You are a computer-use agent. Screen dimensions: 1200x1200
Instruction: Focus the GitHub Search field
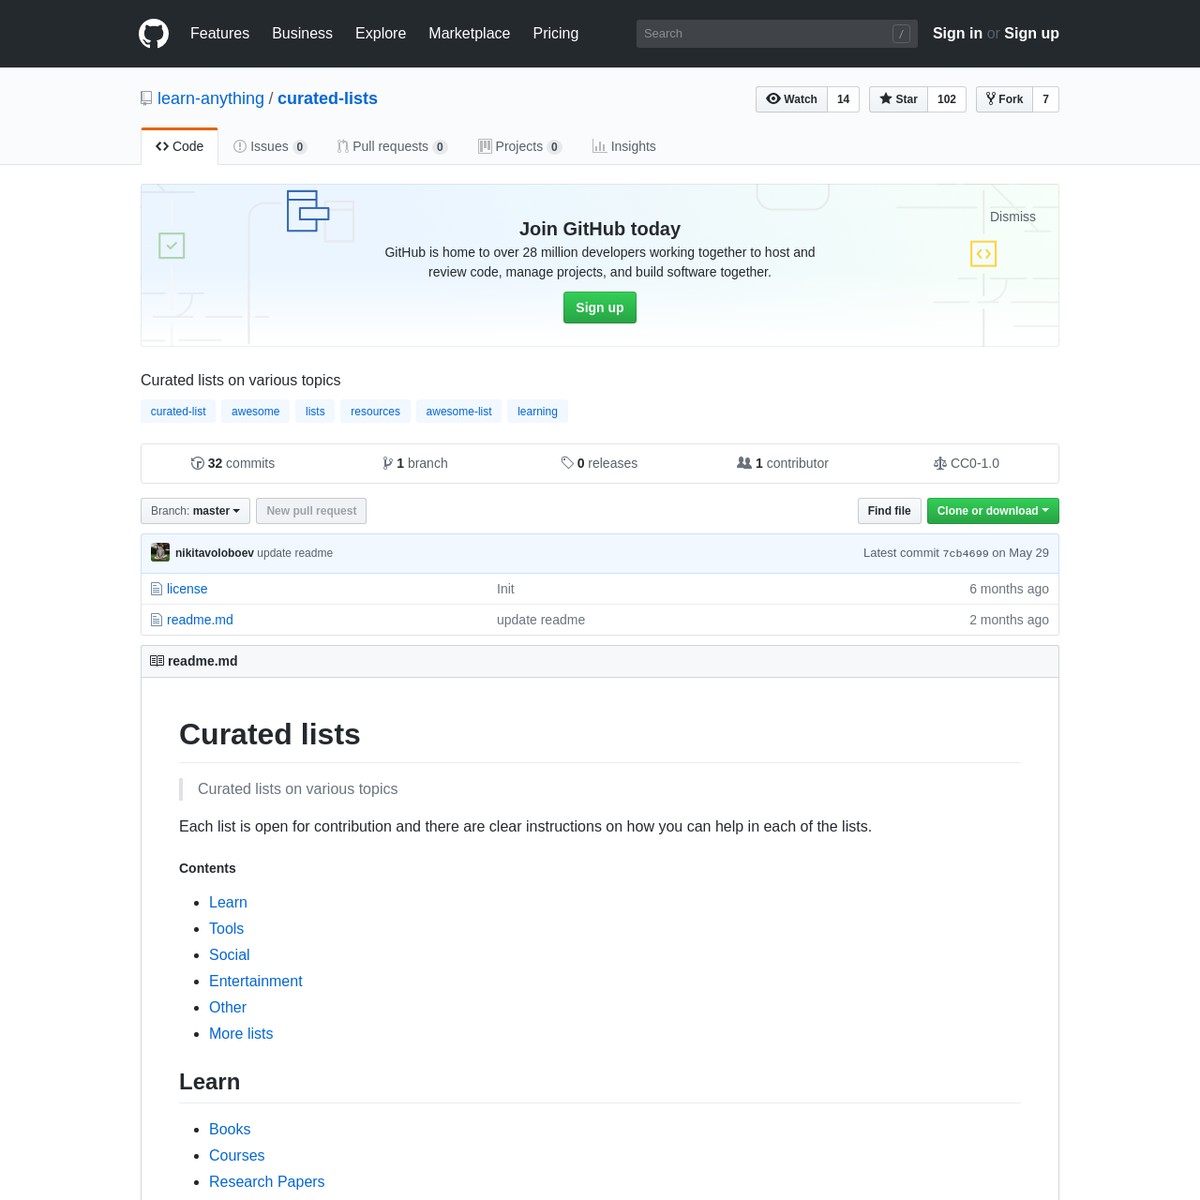click(776, 33)
